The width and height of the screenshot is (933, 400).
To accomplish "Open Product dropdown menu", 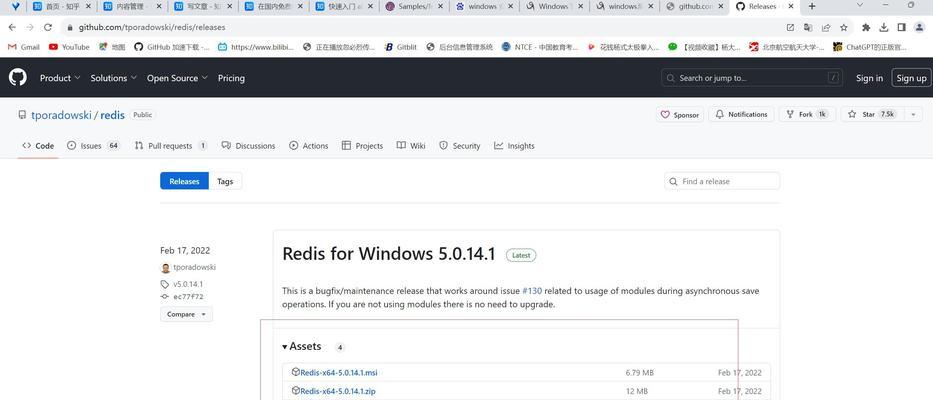I will [60, 78].
